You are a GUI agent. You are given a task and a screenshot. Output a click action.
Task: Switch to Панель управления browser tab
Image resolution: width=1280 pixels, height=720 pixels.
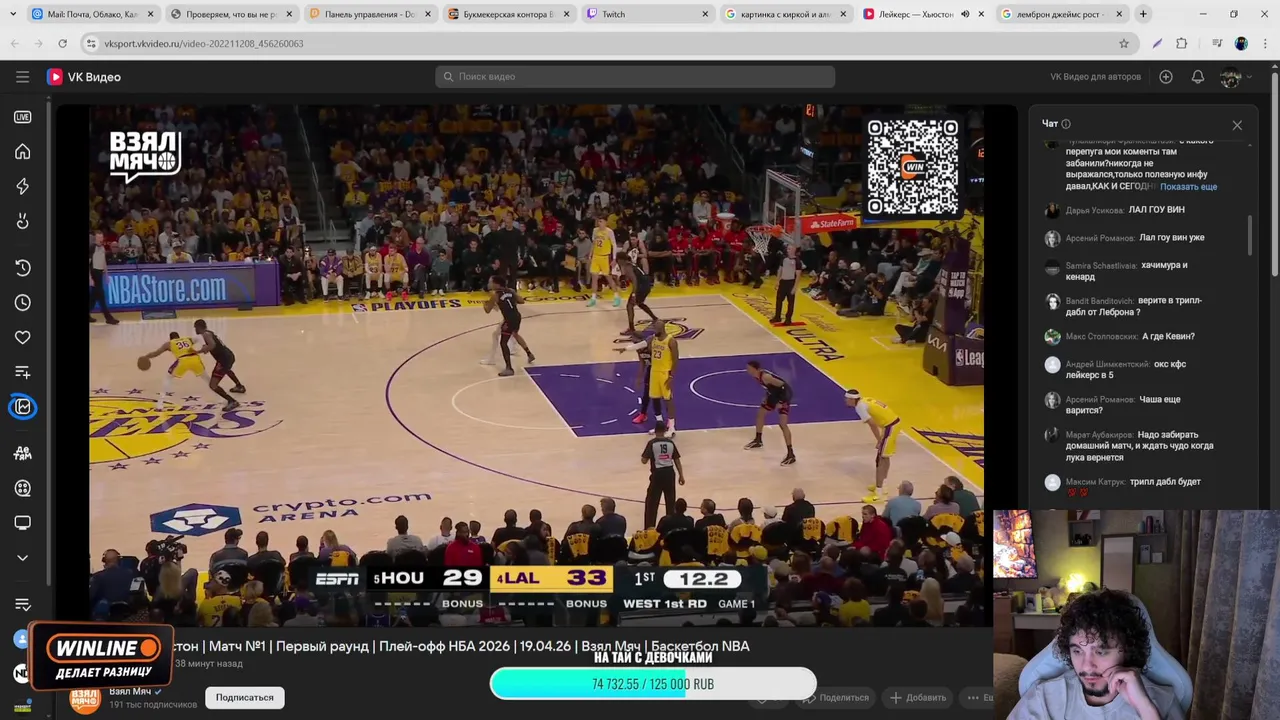tap(368, 14)
